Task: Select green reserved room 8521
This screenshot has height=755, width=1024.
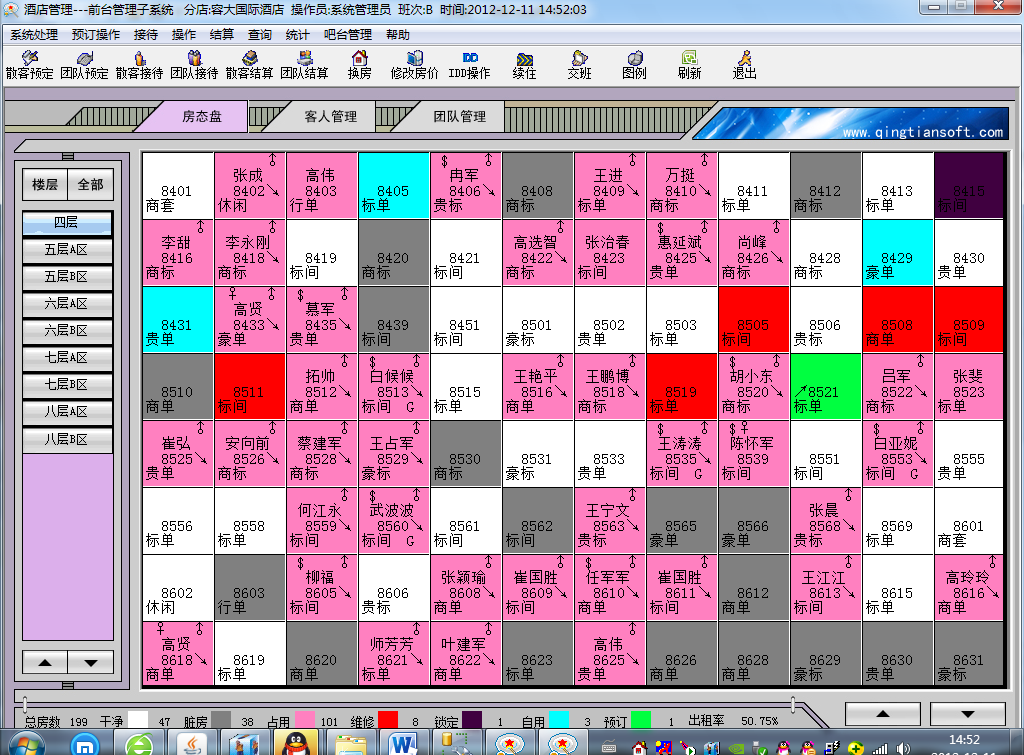Action: tap(825, 386)
